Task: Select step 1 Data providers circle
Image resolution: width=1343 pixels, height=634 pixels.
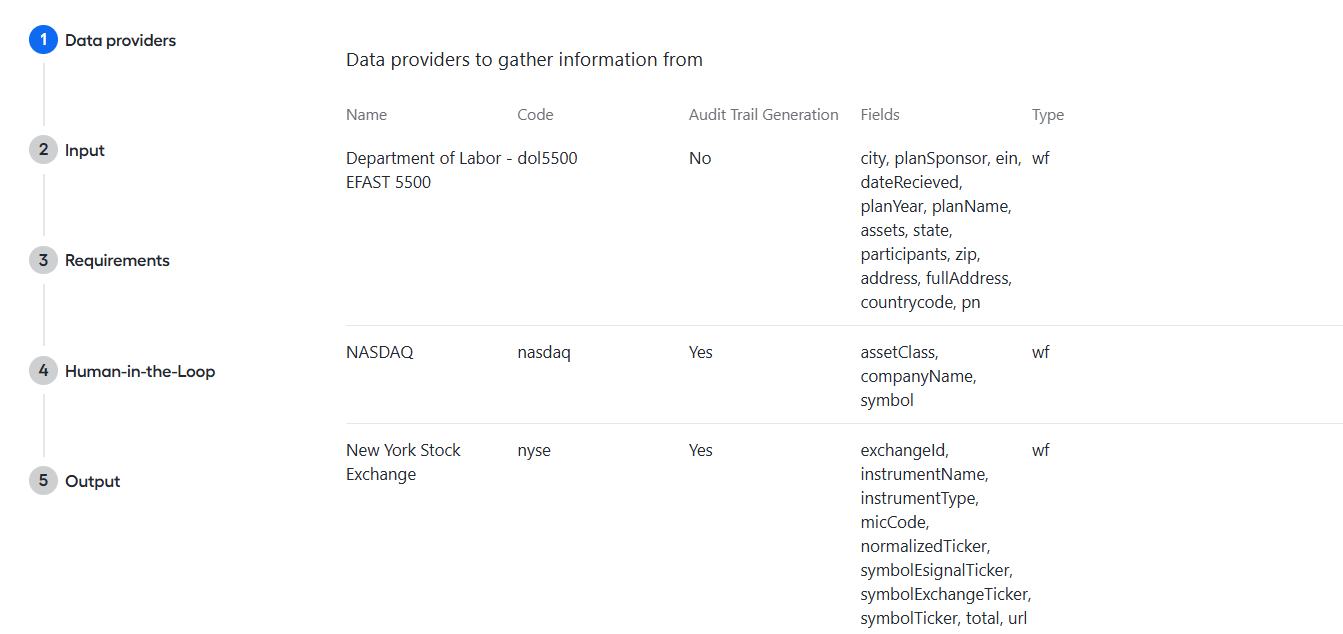Action: 43,40
